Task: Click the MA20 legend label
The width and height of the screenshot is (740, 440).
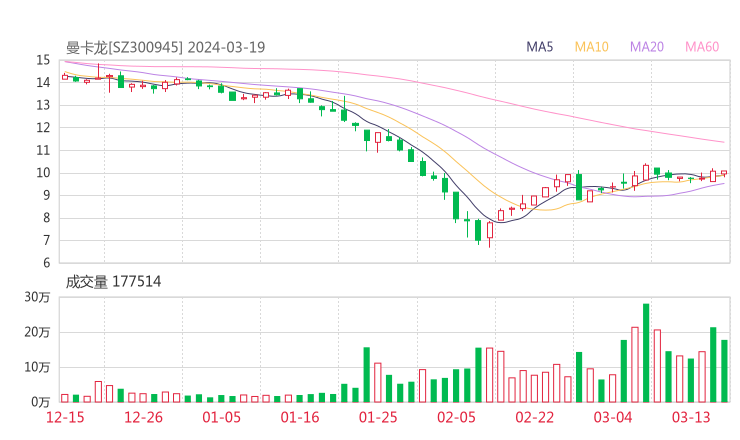Action: click(x=647, y=47)
